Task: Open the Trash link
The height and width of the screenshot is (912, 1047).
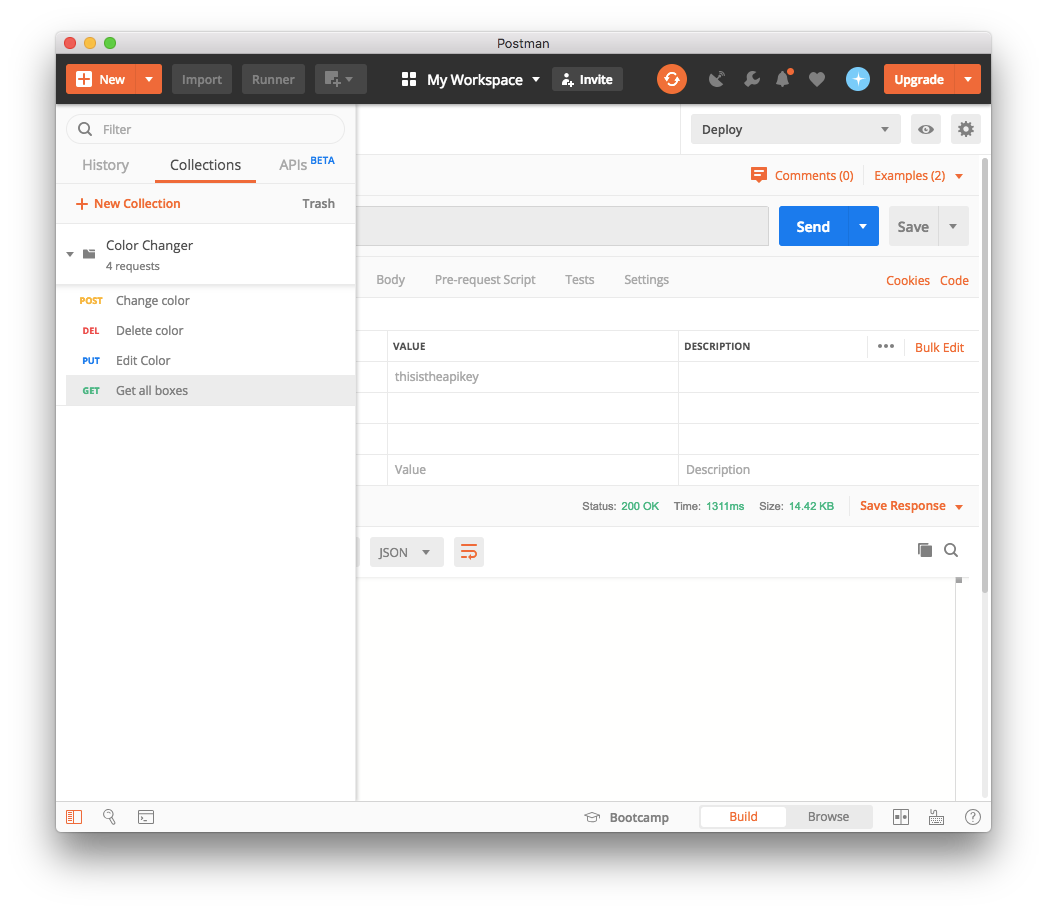Action: [x=319, y=204]
